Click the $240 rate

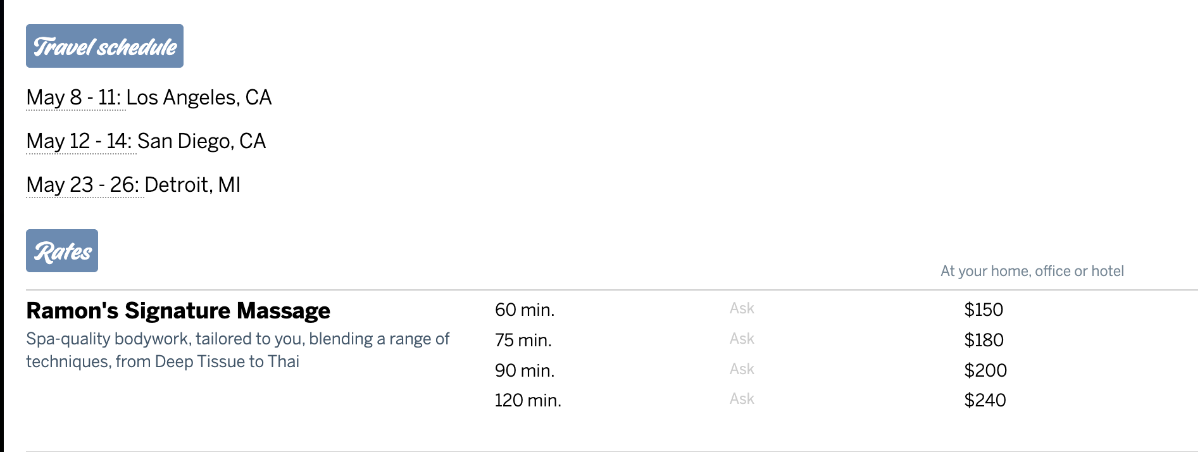coord(985,401)
